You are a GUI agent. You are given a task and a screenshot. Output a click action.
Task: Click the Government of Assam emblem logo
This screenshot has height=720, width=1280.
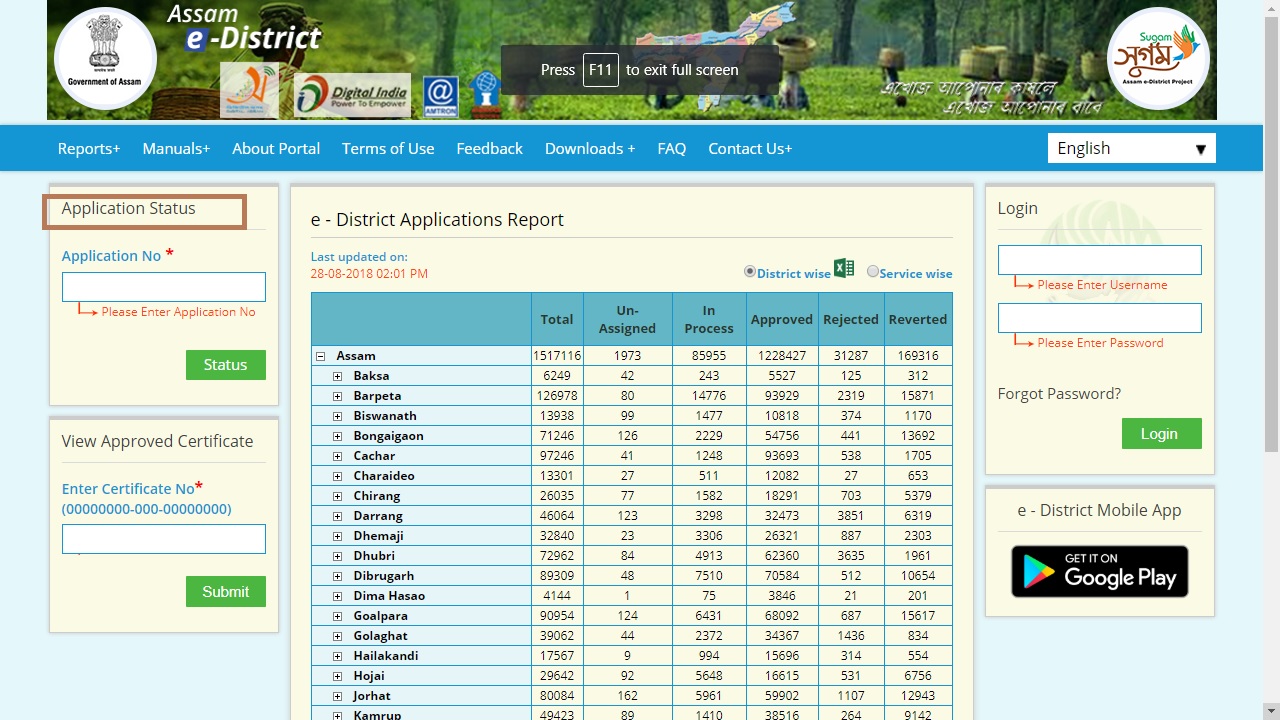(x=105, y=58)
